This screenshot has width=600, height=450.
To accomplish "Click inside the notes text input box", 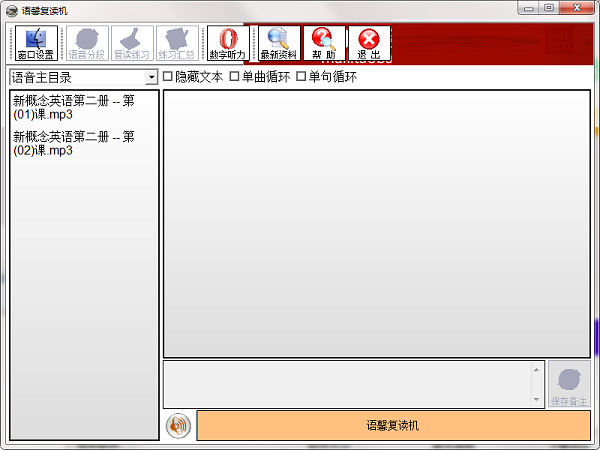I will tap(345, 384).
